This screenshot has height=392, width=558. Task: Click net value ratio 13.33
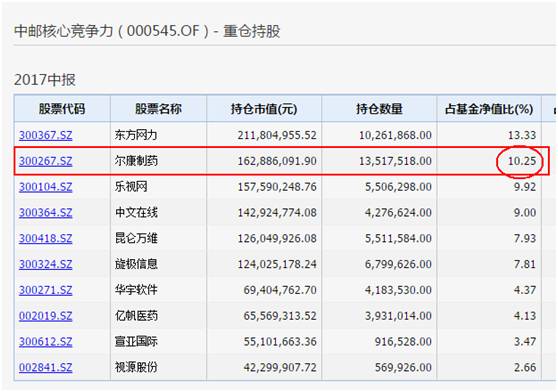coord(522,135)
